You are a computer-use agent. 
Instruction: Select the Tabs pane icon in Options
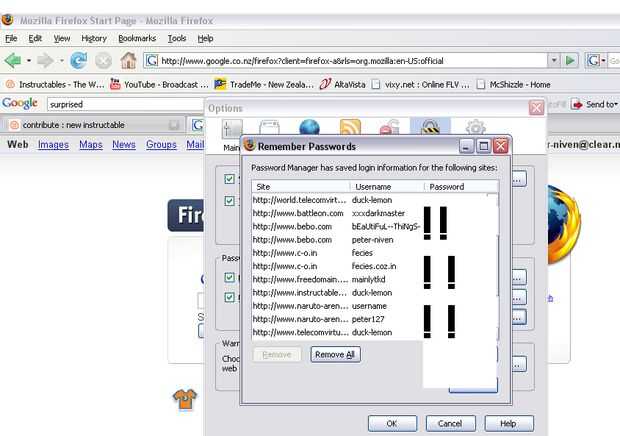coord(269,128)
